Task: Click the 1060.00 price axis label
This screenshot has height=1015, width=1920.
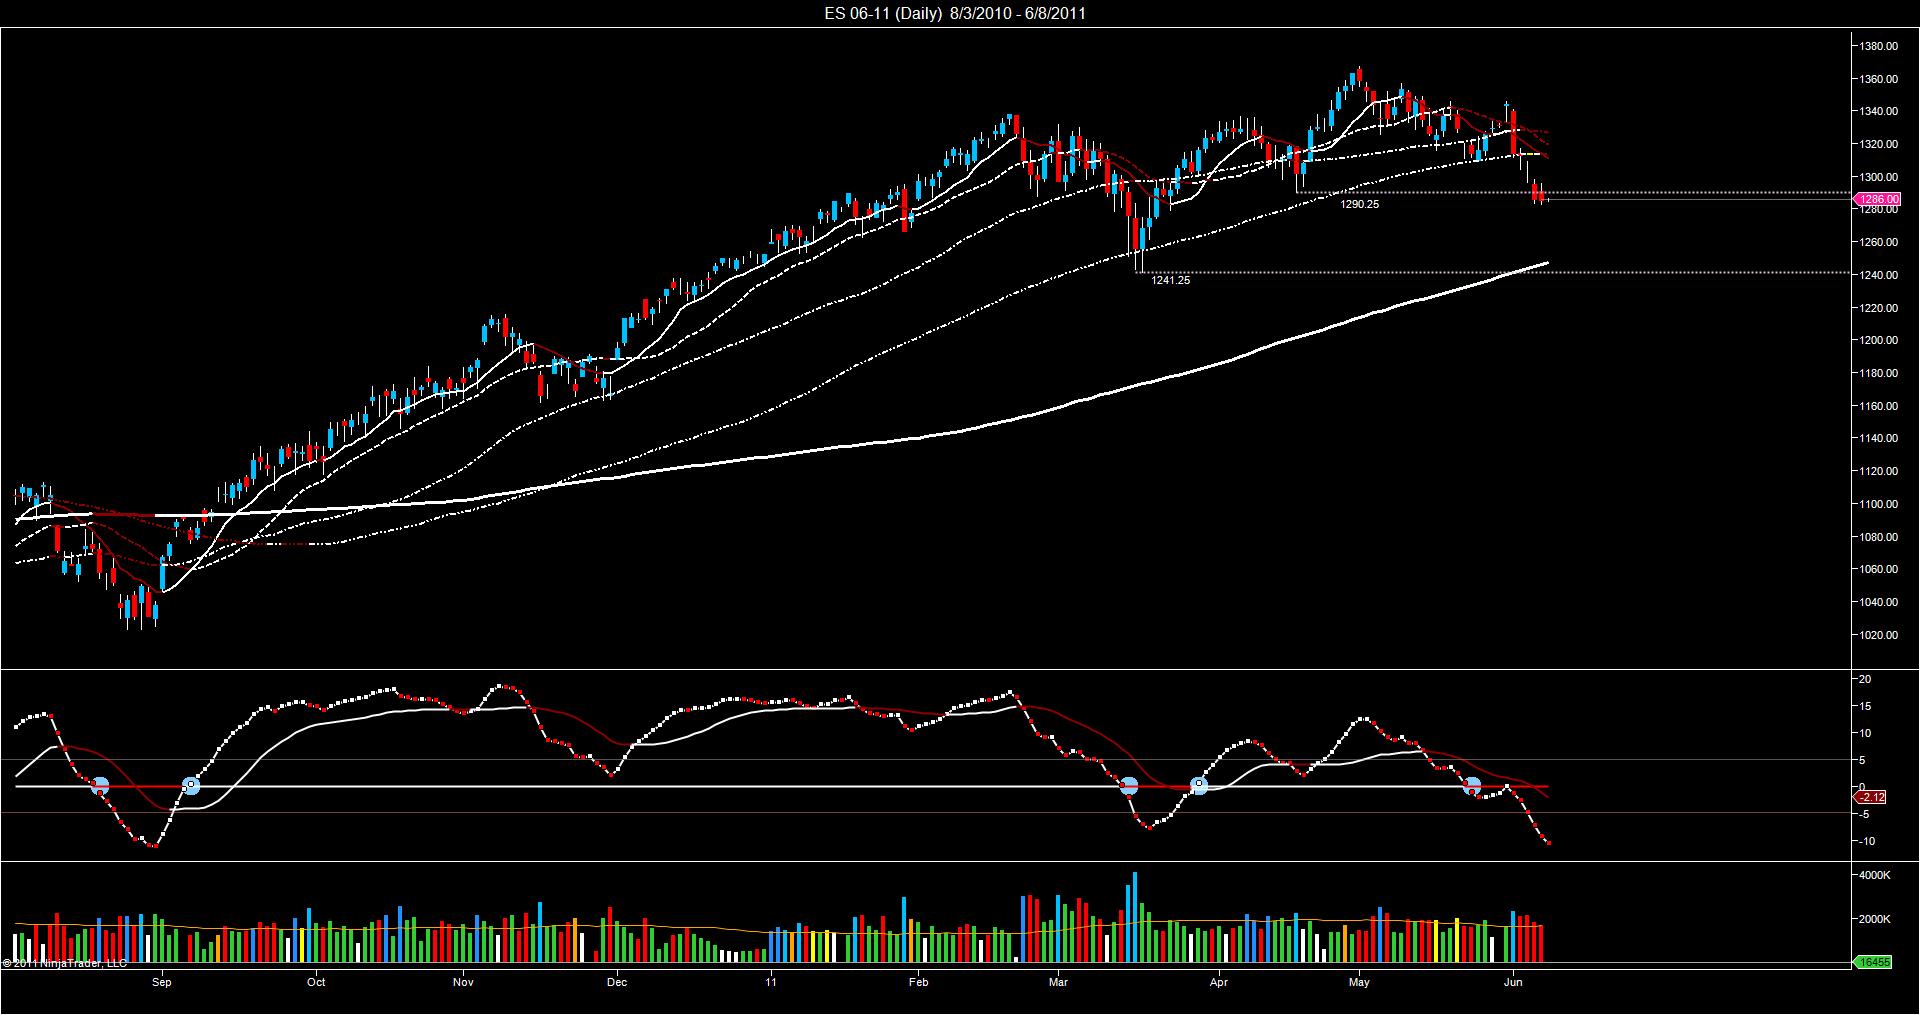Action: [1879, 569]
